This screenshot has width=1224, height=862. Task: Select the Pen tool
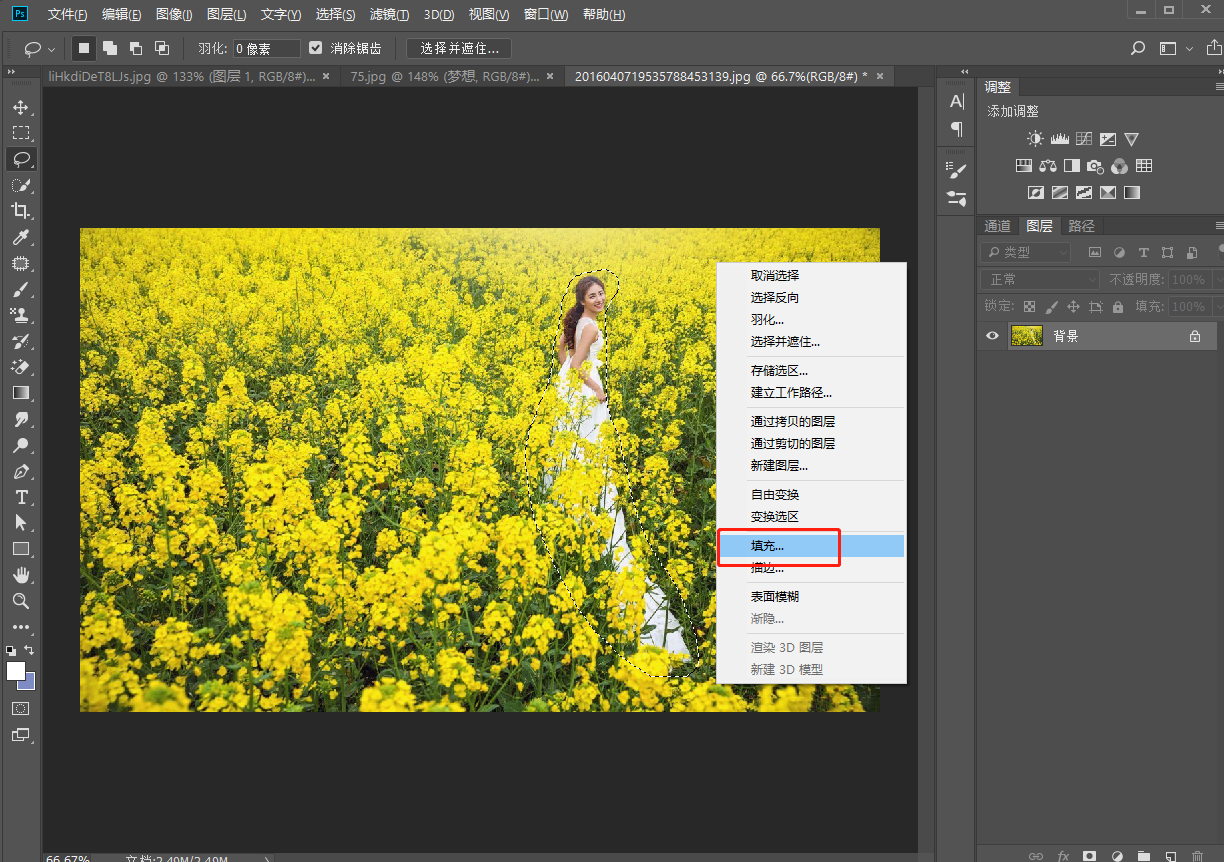[x=21, y=471]
